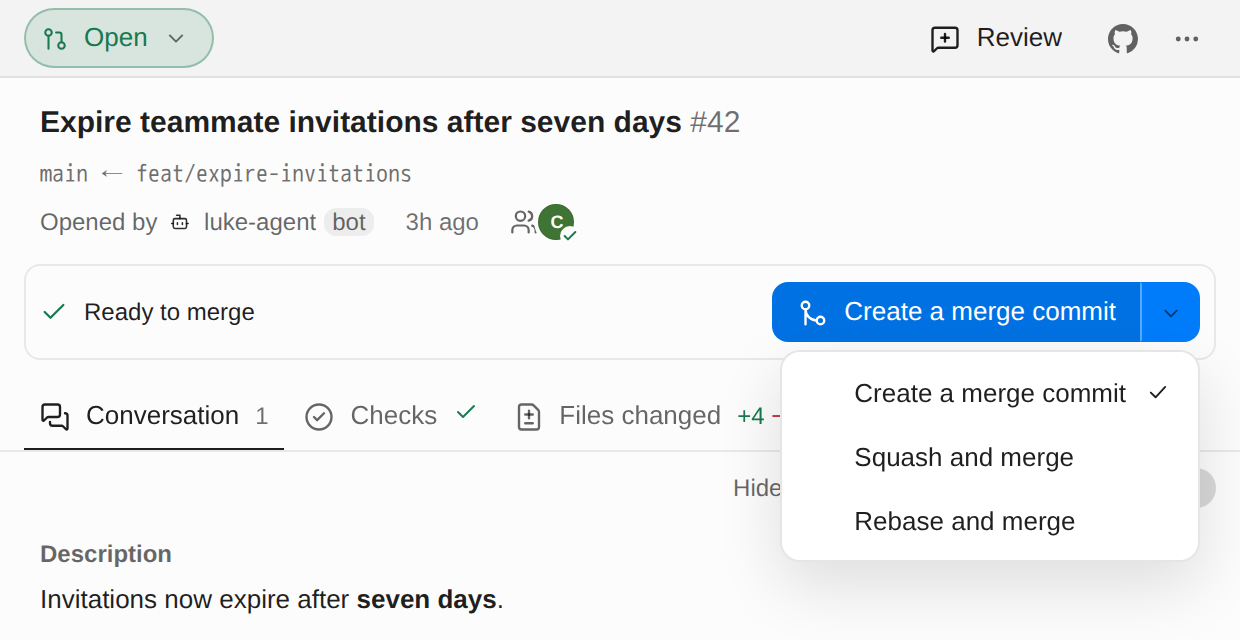Screen dimensions: 1240x640
Task: Select Create a merge commit menu option
Action: tap(990, 394)
